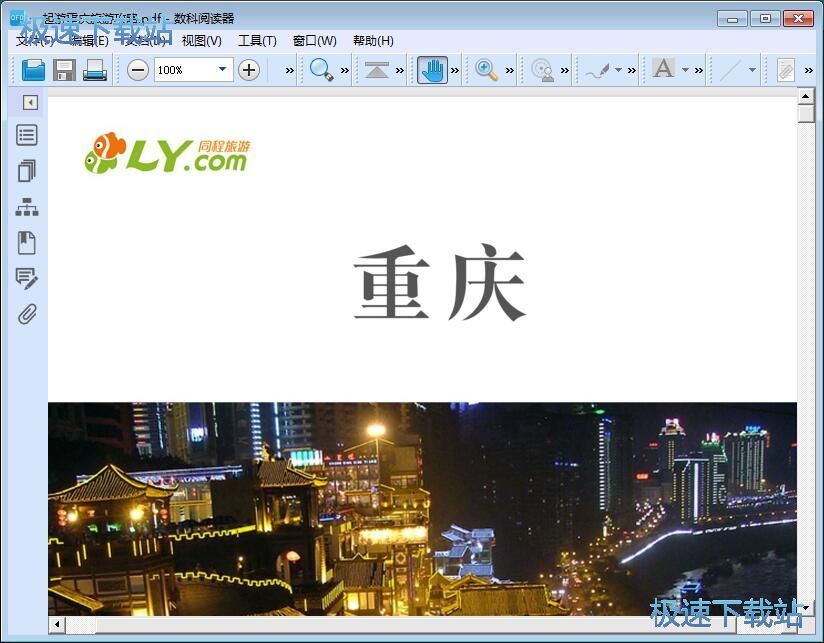
Task: Zoom in with the plus button
Action: (247, 70)
